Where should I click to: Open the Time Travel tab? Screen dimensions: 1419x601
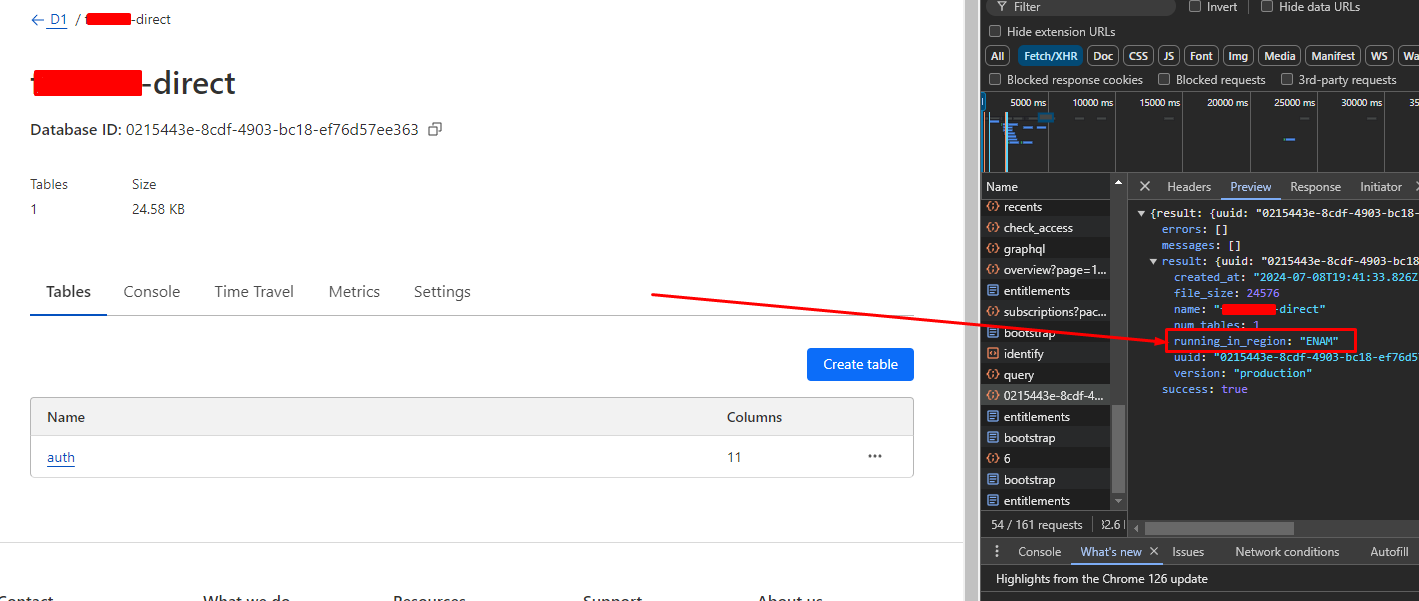point(254,292)
